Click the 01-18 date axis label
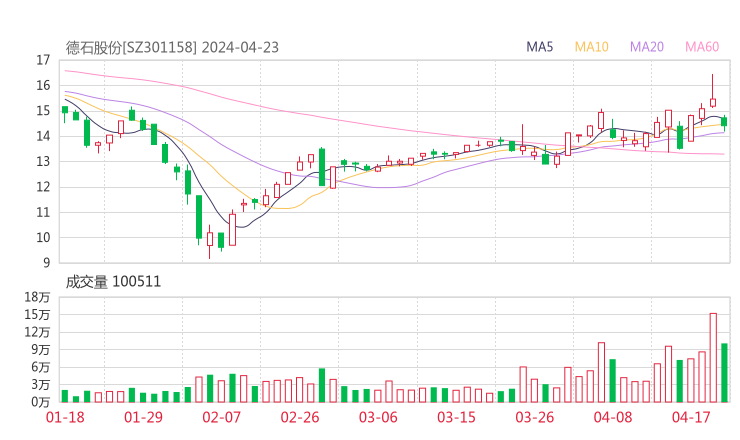 pos(65,417)
